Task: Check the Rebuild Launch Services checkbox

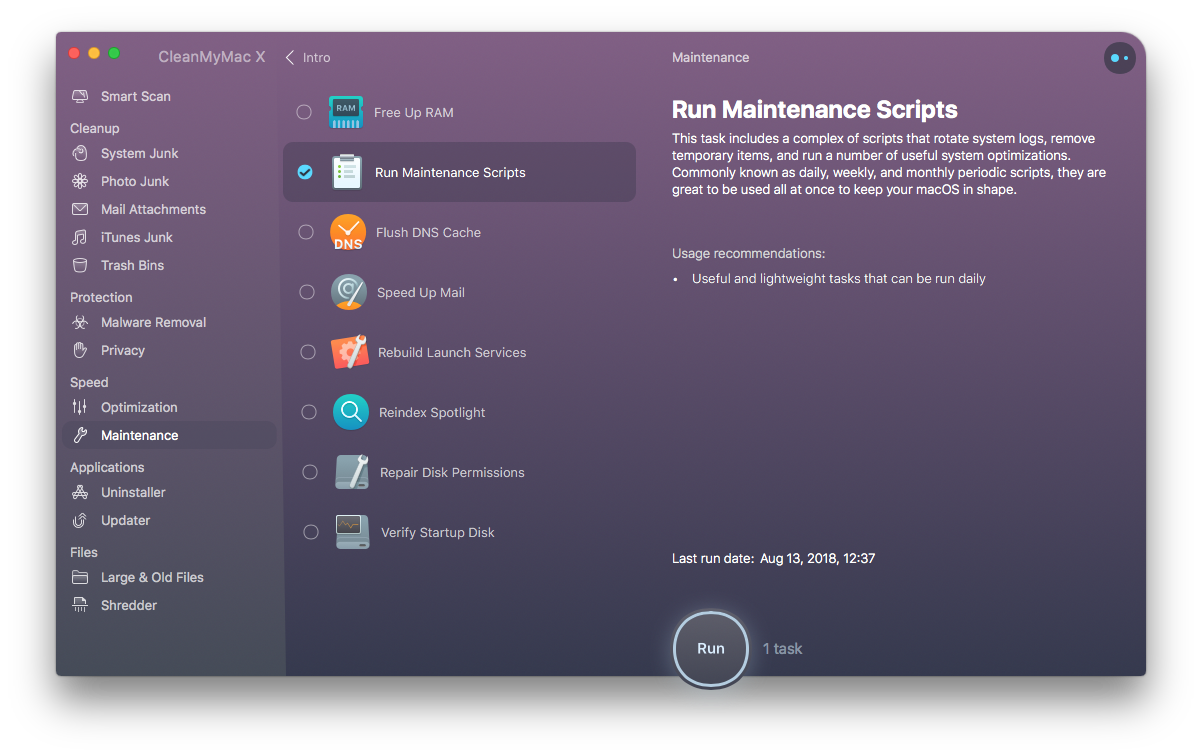Action: tap(308, 352)
